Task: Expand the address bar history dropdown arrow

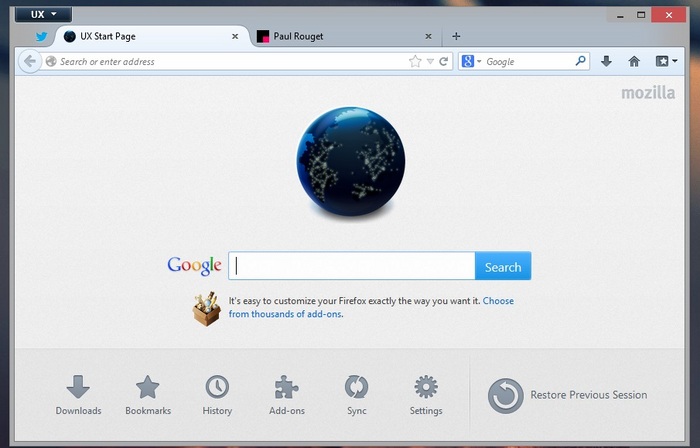Action: [430, 62]
